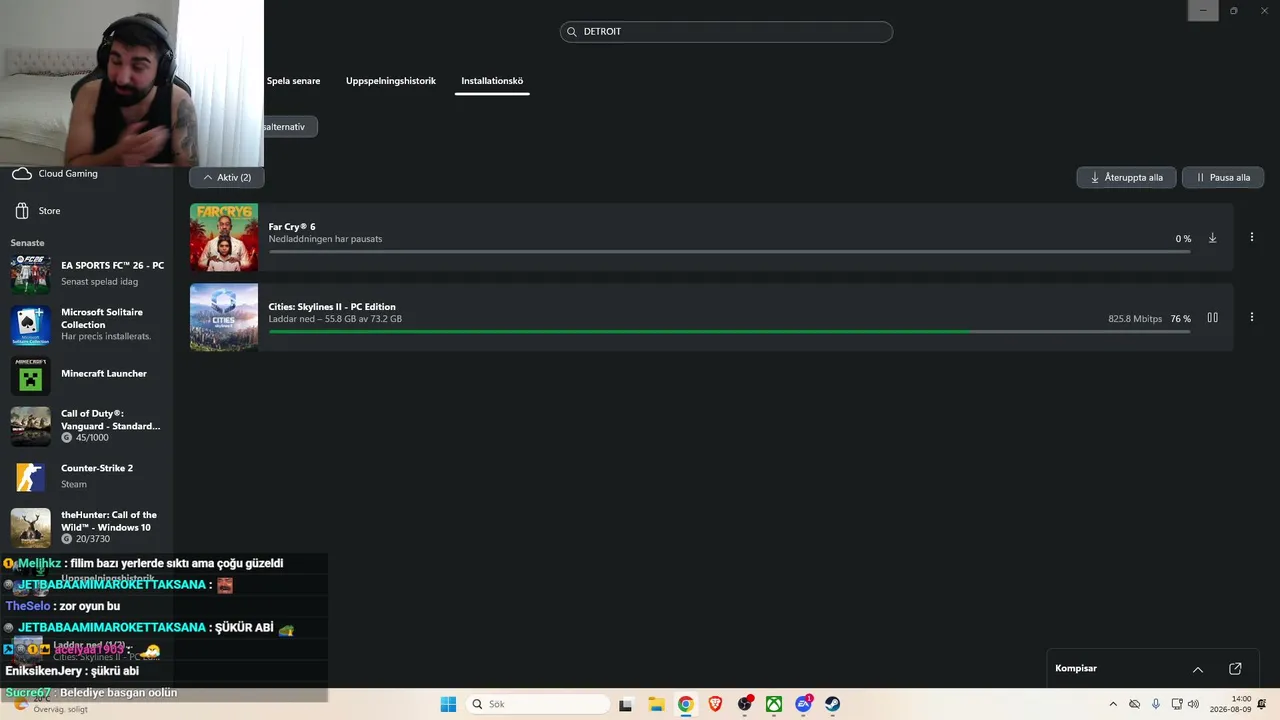Open Task View on the taskbar
The height and width of the screenshot is (720, 1280).
pos(626,704)
